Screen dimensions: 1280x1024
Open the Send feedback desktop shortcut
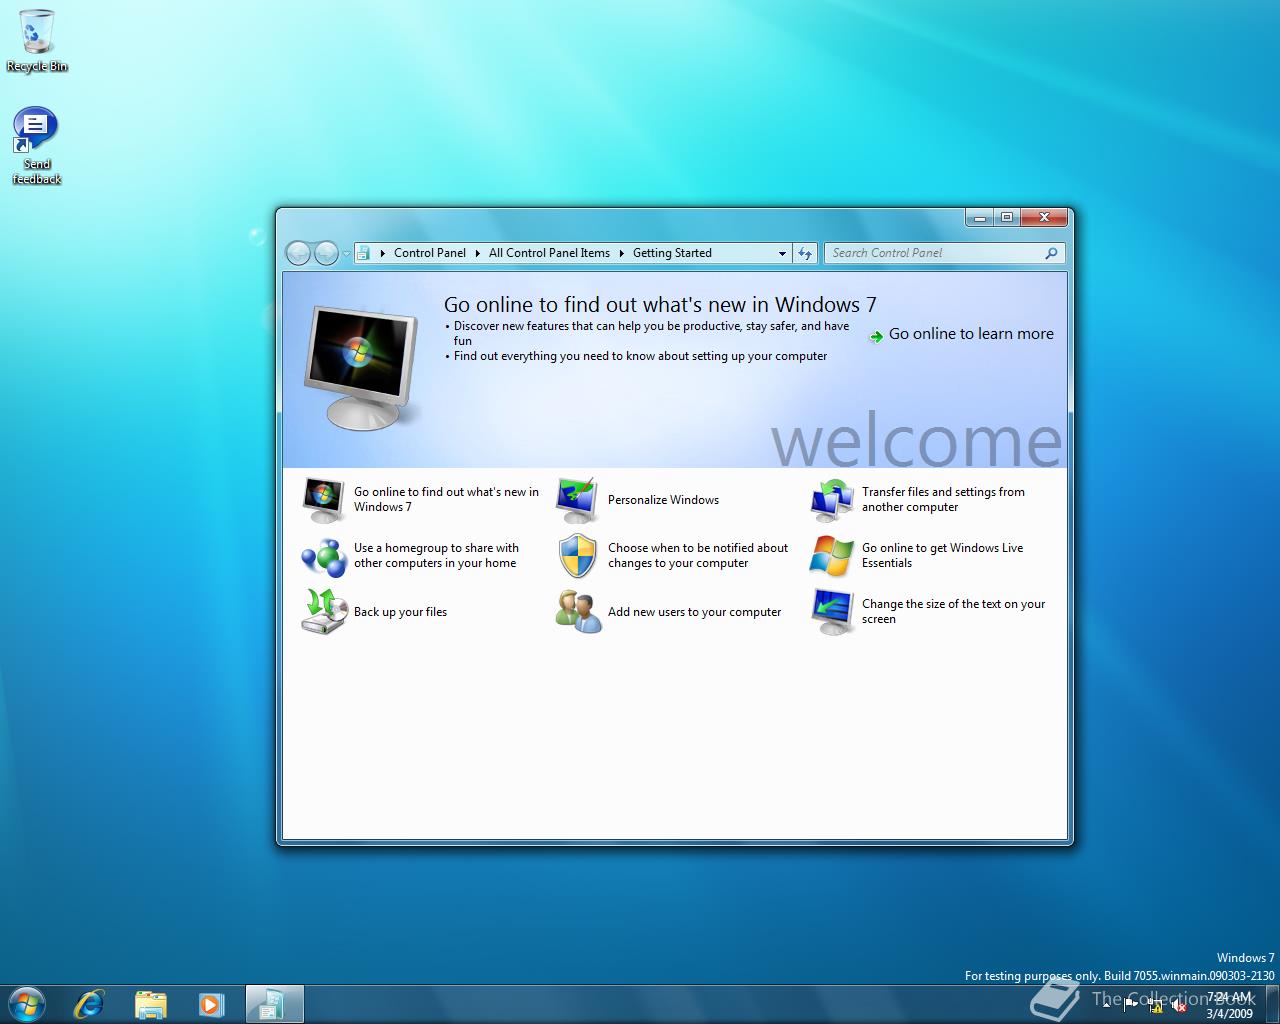click(x=36, y=146)
